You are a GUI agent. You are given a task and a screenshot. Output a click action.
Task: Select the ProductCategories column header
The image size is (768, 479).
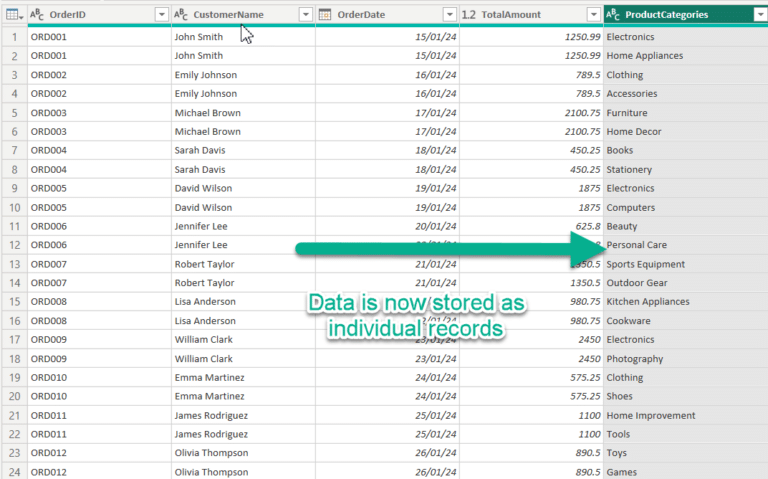point(680,14)
